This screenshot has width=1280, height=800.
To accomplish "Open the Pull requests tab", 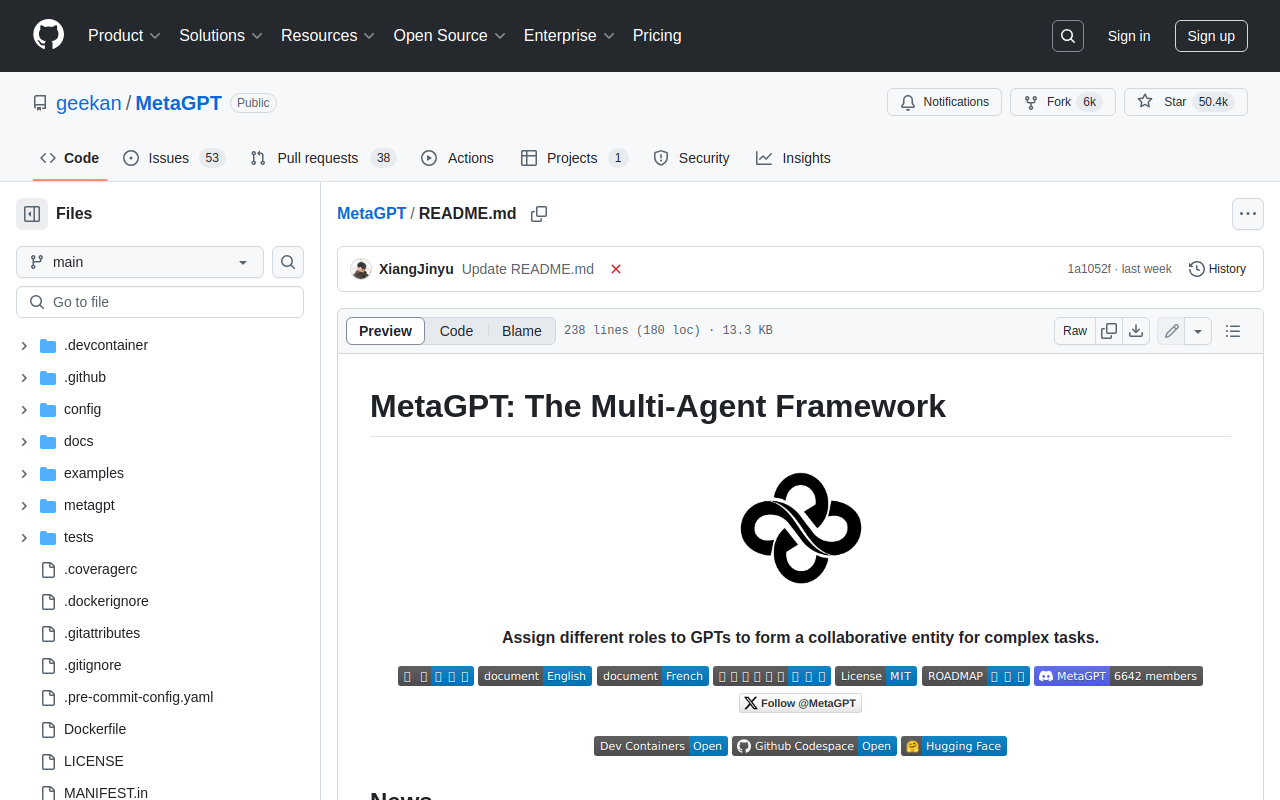I will click(323, 158).
